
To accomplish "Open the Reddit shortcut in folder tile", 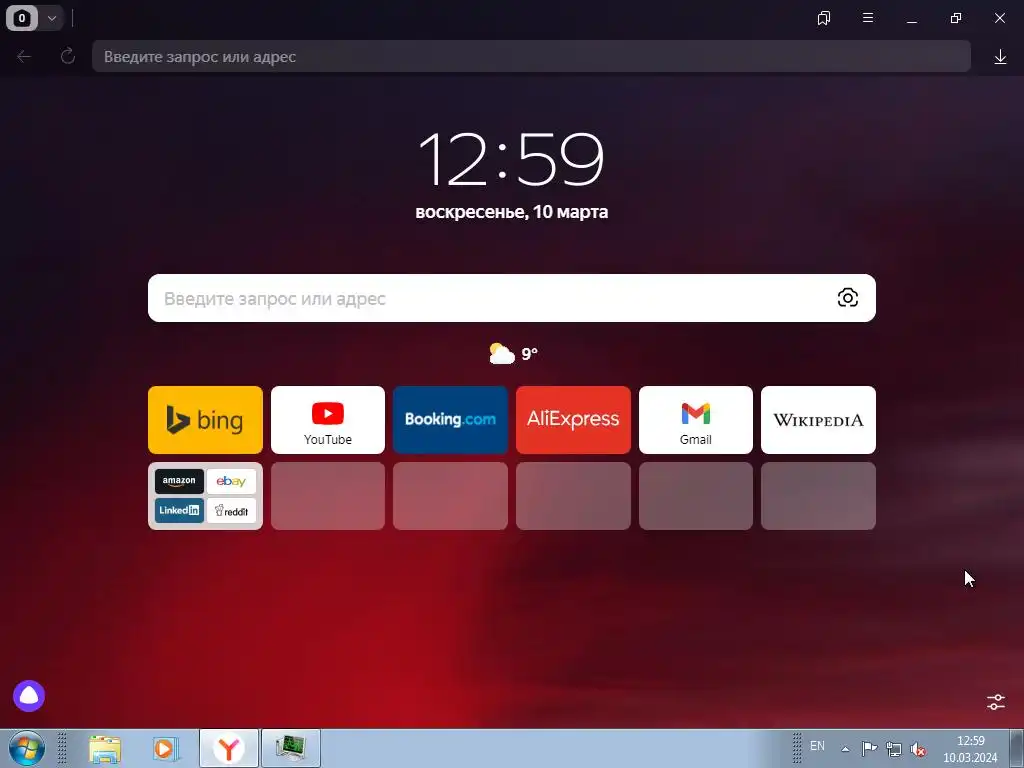I will 231,511.
